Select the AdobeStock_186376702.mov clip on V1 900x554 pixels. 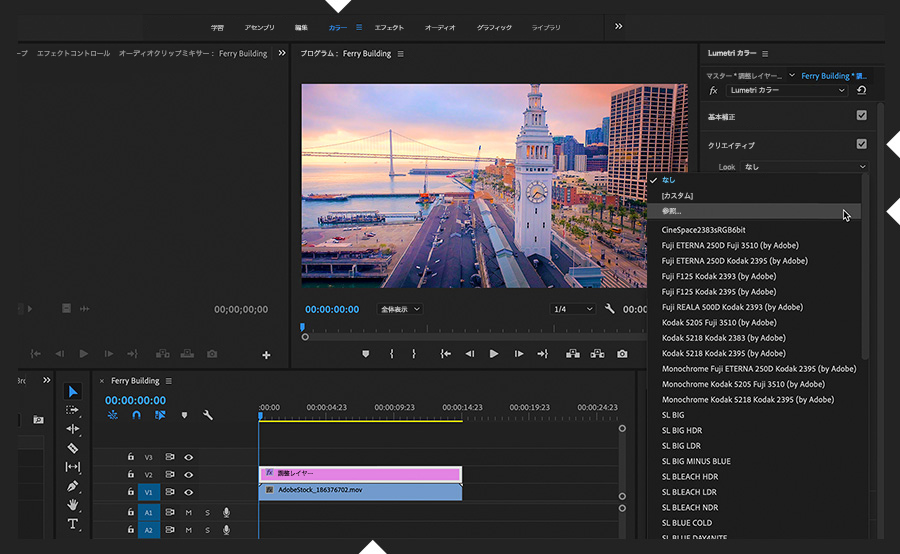coord(360,491)
